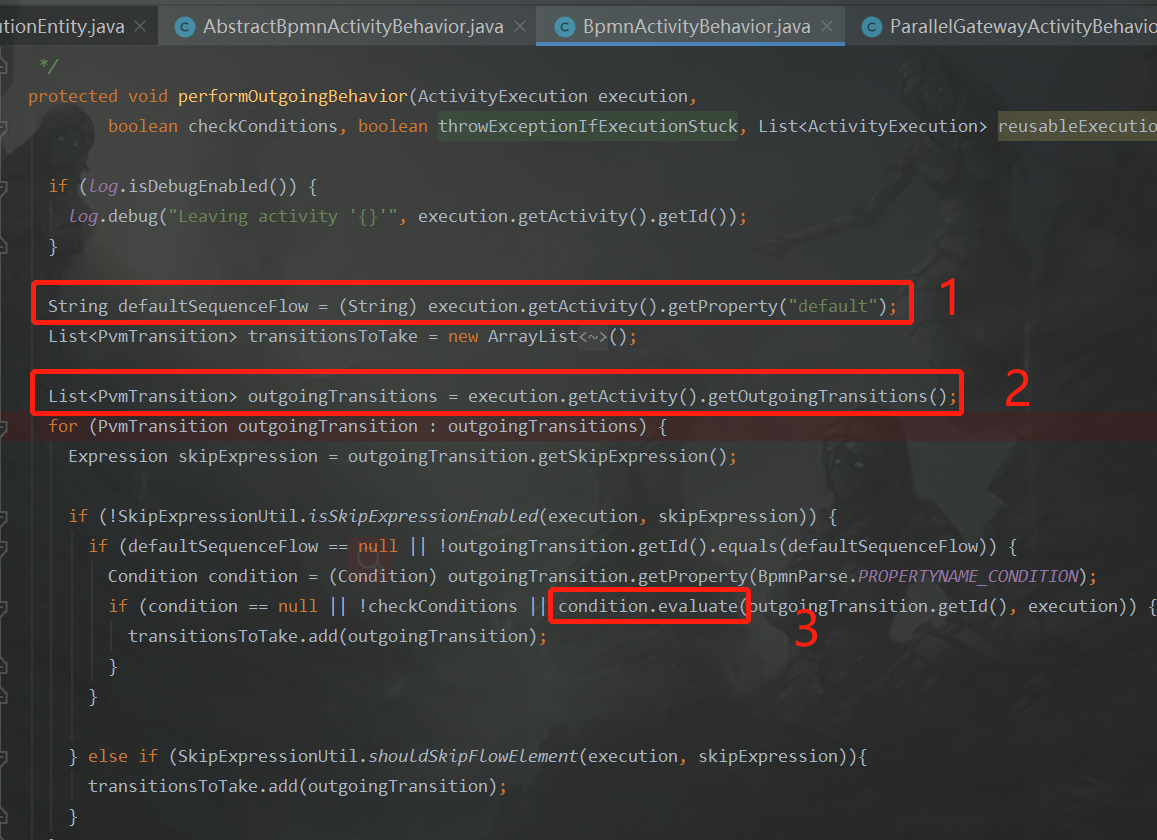Click defaultSequenceFlow in the String declaration
Viewport: 1157px width, 840px height.
[x=213, y=306]
